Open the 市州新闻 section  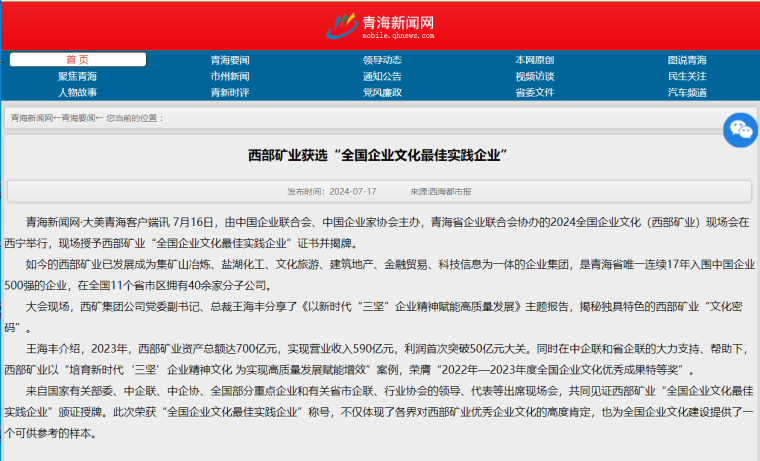tap(230, 76)
